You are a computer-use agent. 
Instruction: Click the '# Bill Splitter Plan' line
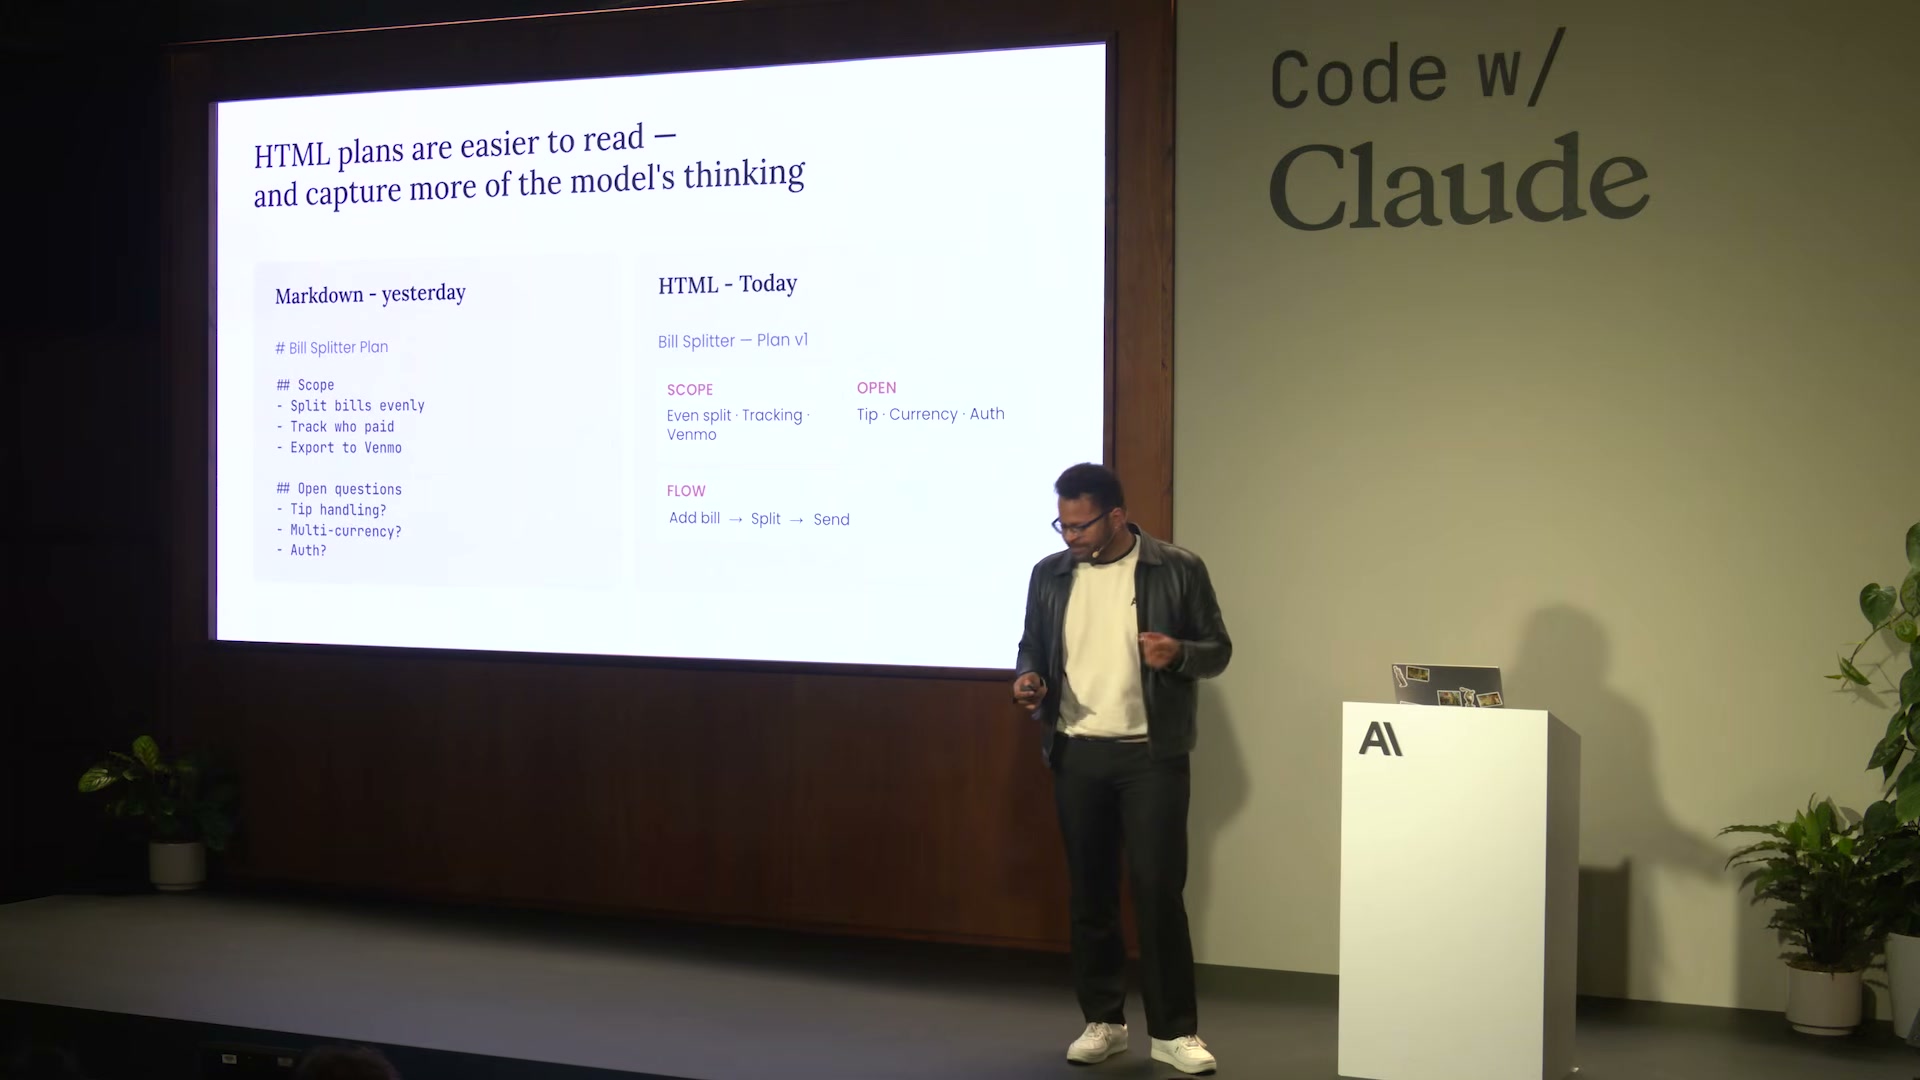[332, 347]
